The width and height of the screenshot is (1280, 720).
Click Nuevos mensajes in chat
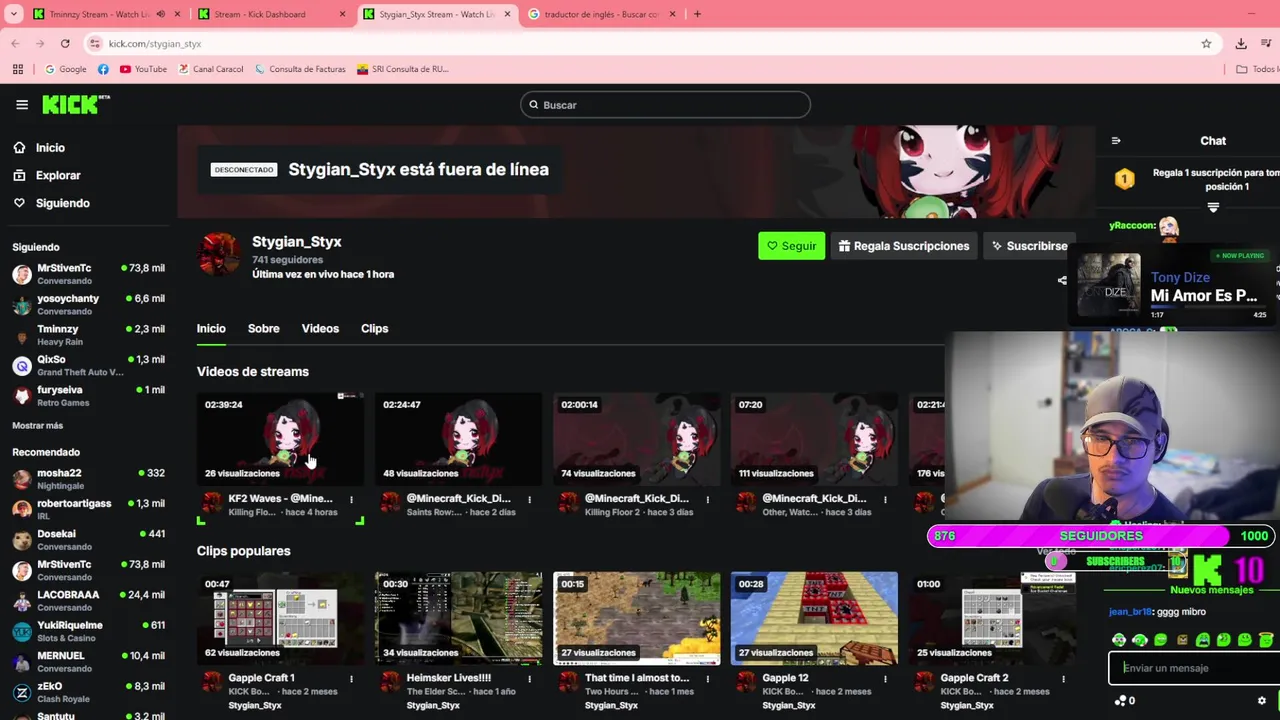coord(1211,590)
